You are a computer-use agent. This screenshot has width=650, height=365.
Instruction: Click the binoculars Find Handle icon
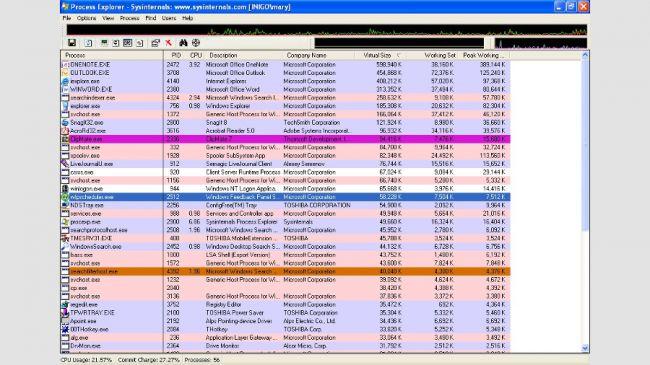point(183,43)
